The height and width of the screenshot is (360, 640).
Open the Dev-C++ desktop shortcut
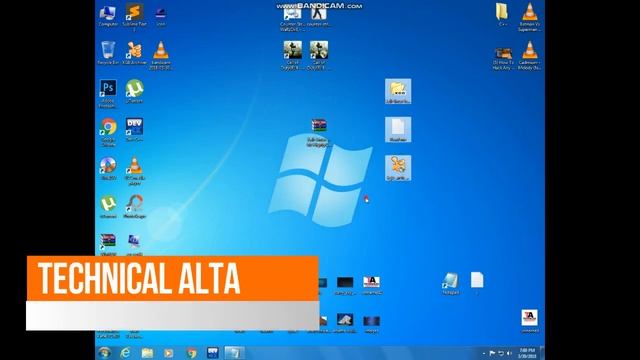(134, 130)
